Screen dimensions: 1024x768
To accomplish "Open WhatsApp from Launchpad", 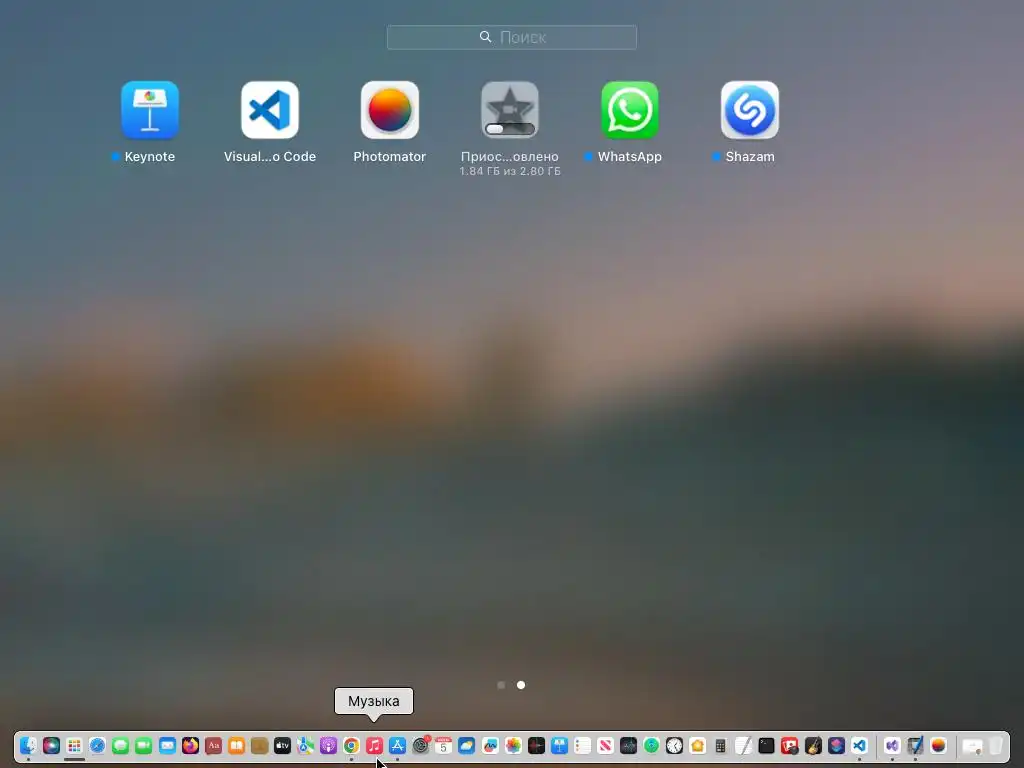I will click(x=630, y=110).
